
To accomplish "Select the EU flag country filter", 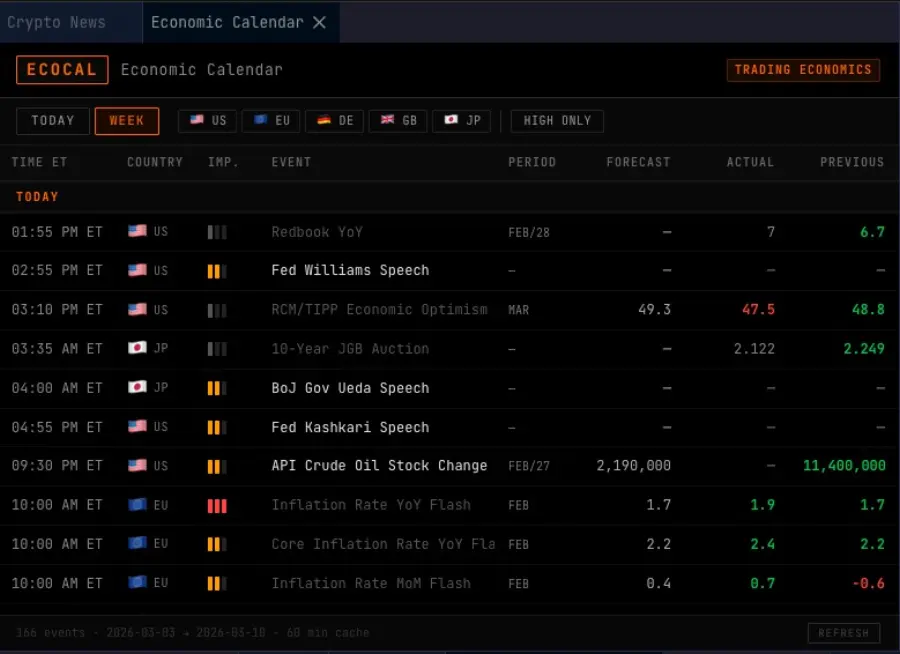I will point(271,120).
